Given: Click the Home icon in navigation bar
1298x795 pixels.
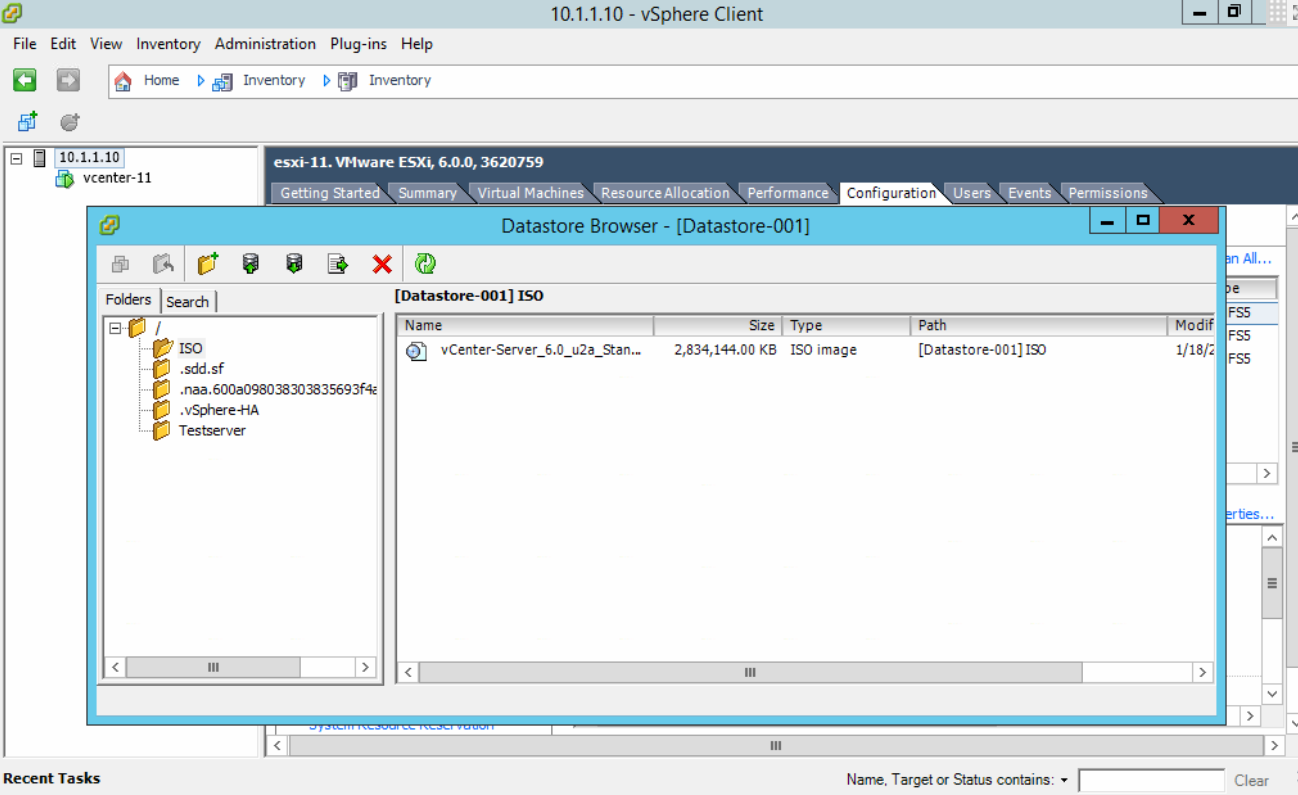Looking at the screenshot, I should [x=123, y=81].
